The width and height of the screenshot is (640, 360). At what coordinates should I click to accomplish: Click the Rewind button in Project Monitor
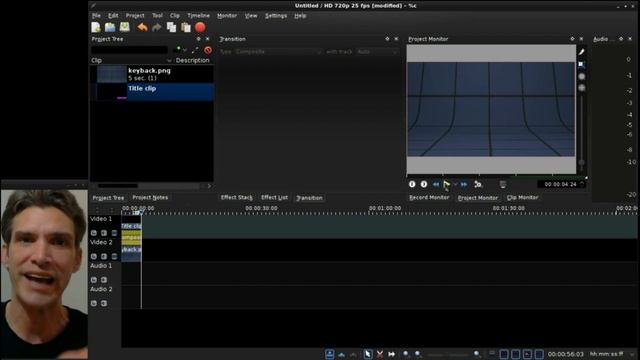(436, 184)
